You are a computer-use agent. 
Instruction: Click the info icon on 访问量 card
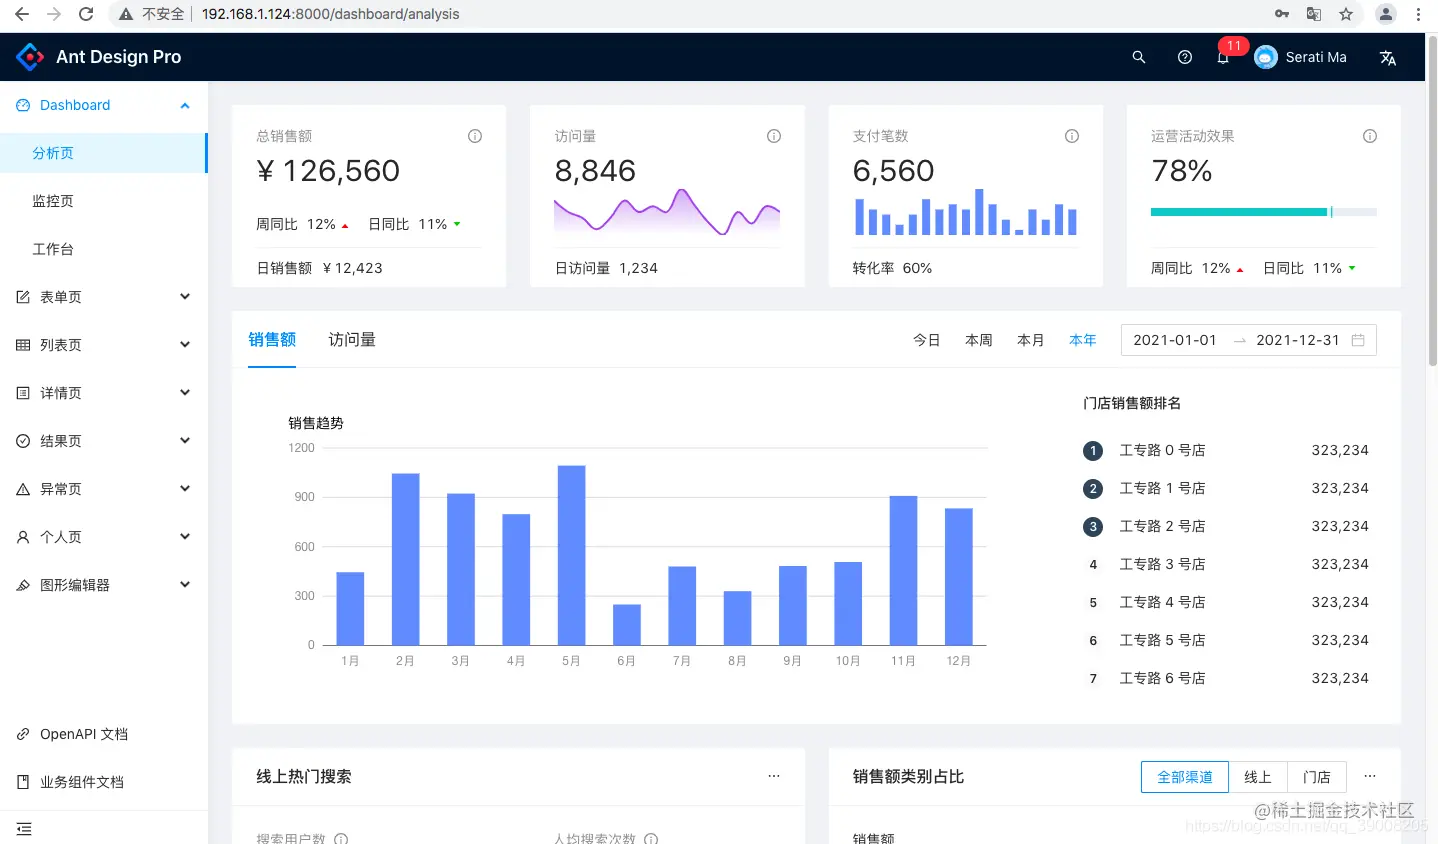coord(773,136)
